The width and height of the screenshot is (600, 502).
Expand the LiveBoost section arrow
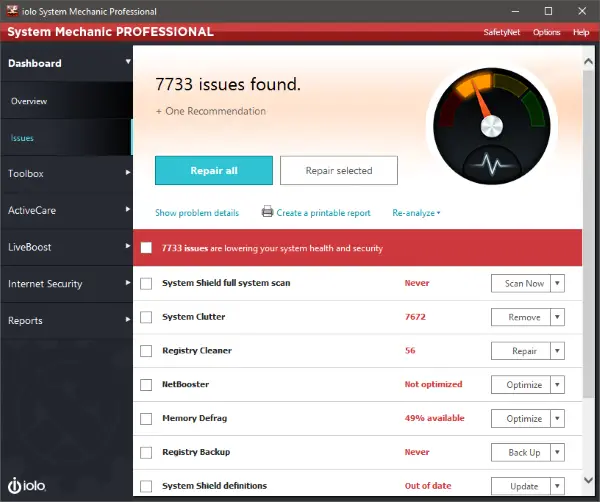[128, 246]
